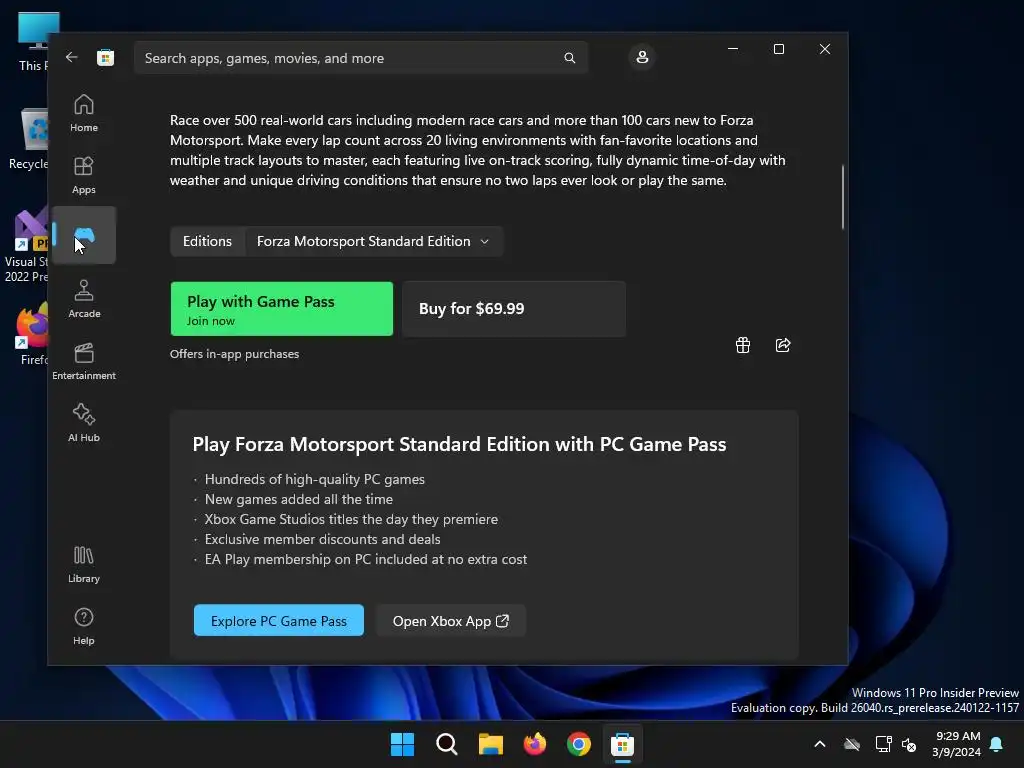
Task: Open Help in sidebar
Action: (84, 626)
